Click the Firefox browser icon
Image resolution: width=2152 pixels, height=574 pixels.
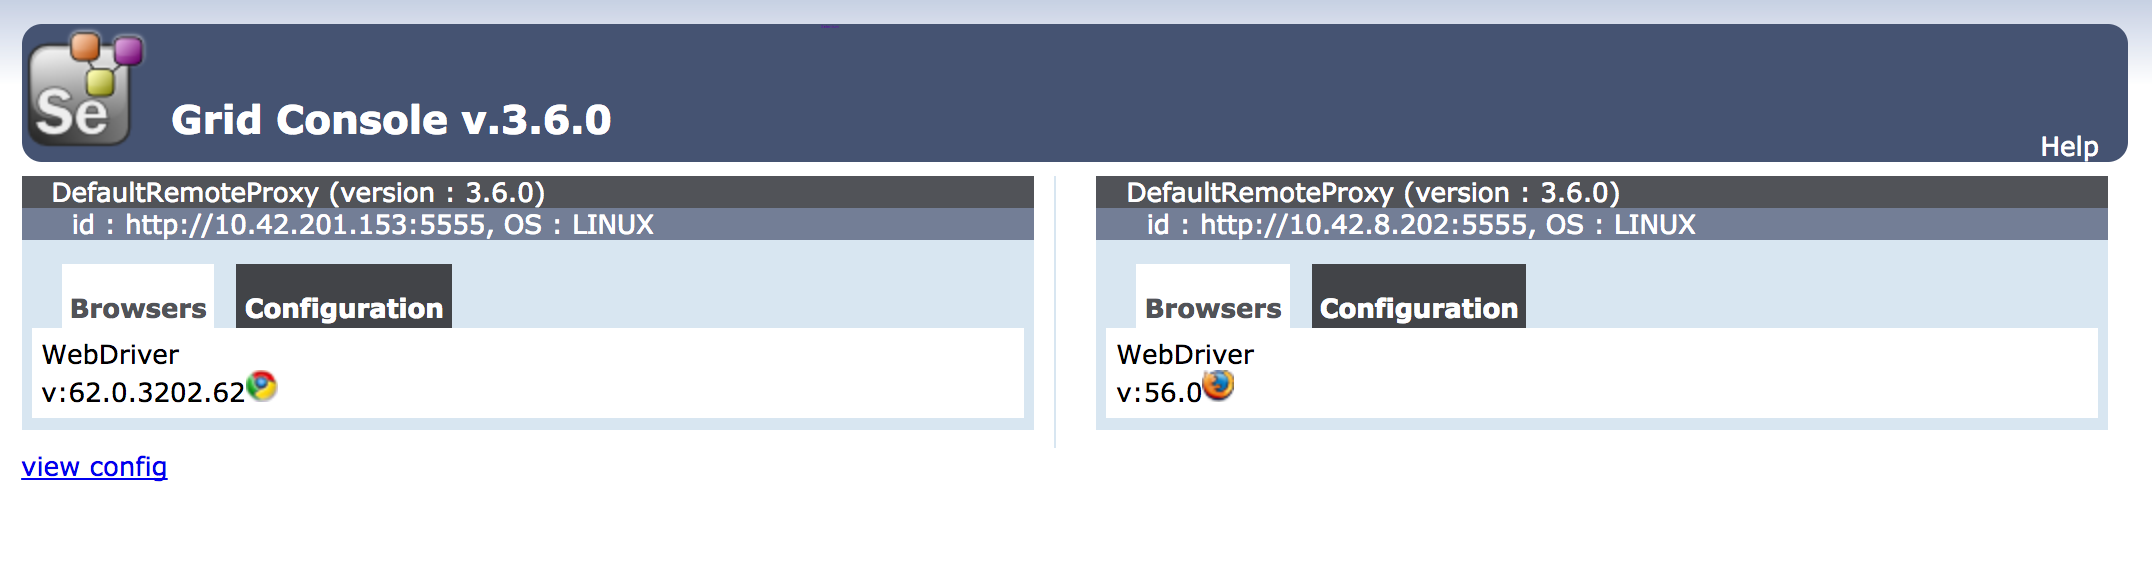click(1218, 385)
